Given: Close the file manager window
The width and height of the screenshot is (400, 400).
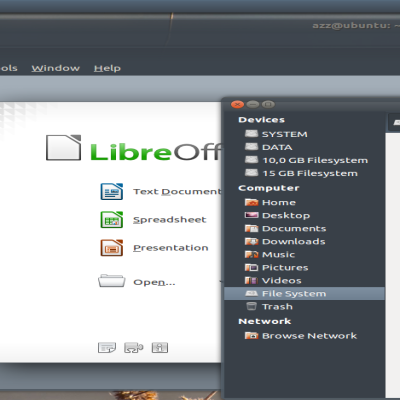Looking at the screenshot, I should point(237,105).
